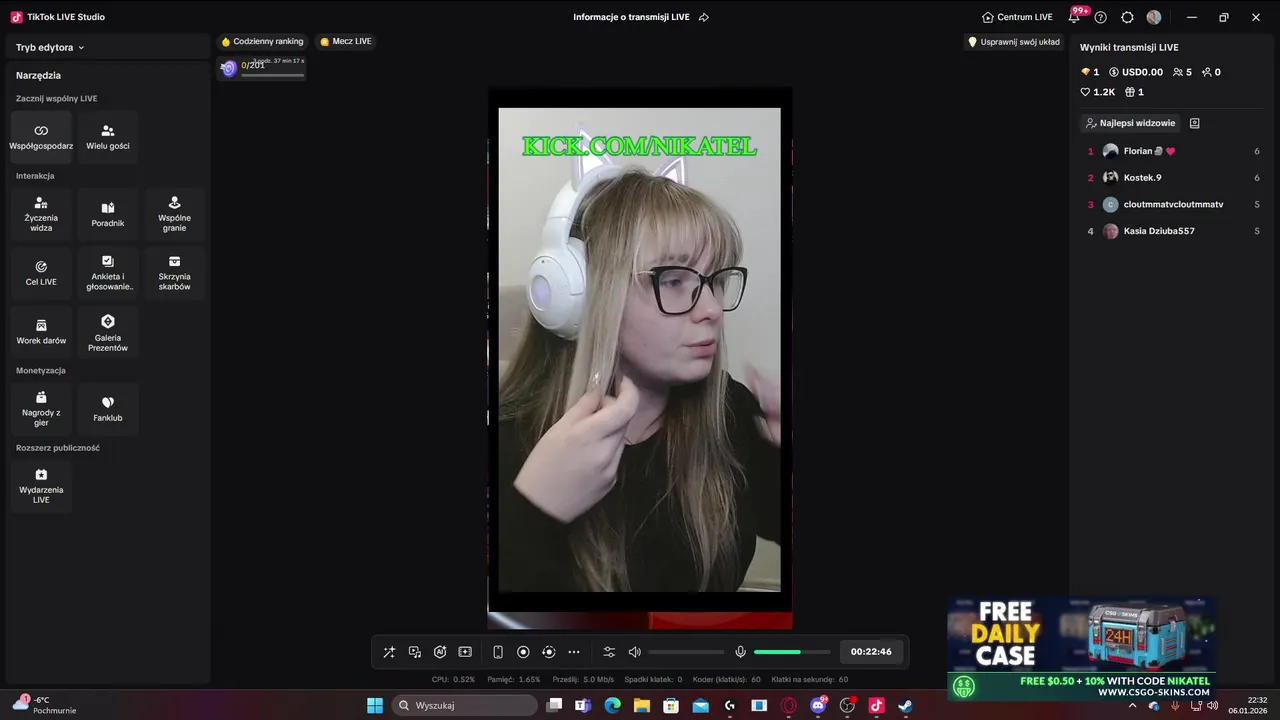Open the profile avatar menu
The width and height of the screenshot is (1280, 720).
pos(1154,17)
